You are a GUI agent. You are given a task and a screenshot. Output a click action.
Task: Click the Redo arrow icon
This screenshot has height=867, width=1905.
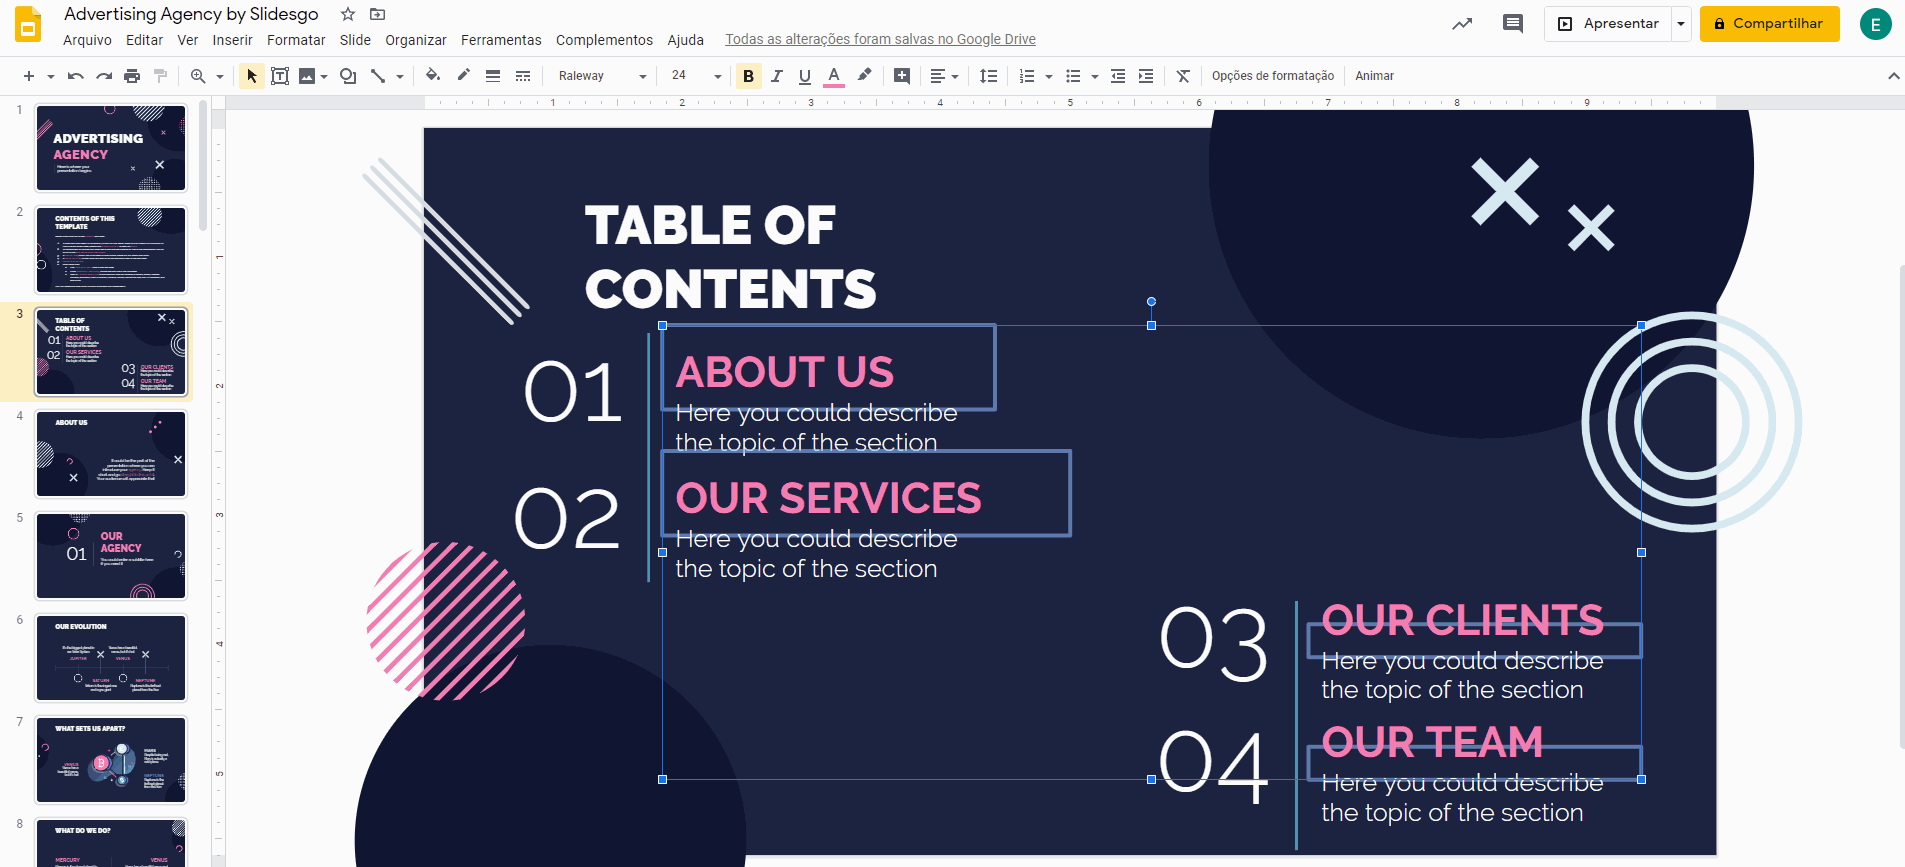pos(104,76)
